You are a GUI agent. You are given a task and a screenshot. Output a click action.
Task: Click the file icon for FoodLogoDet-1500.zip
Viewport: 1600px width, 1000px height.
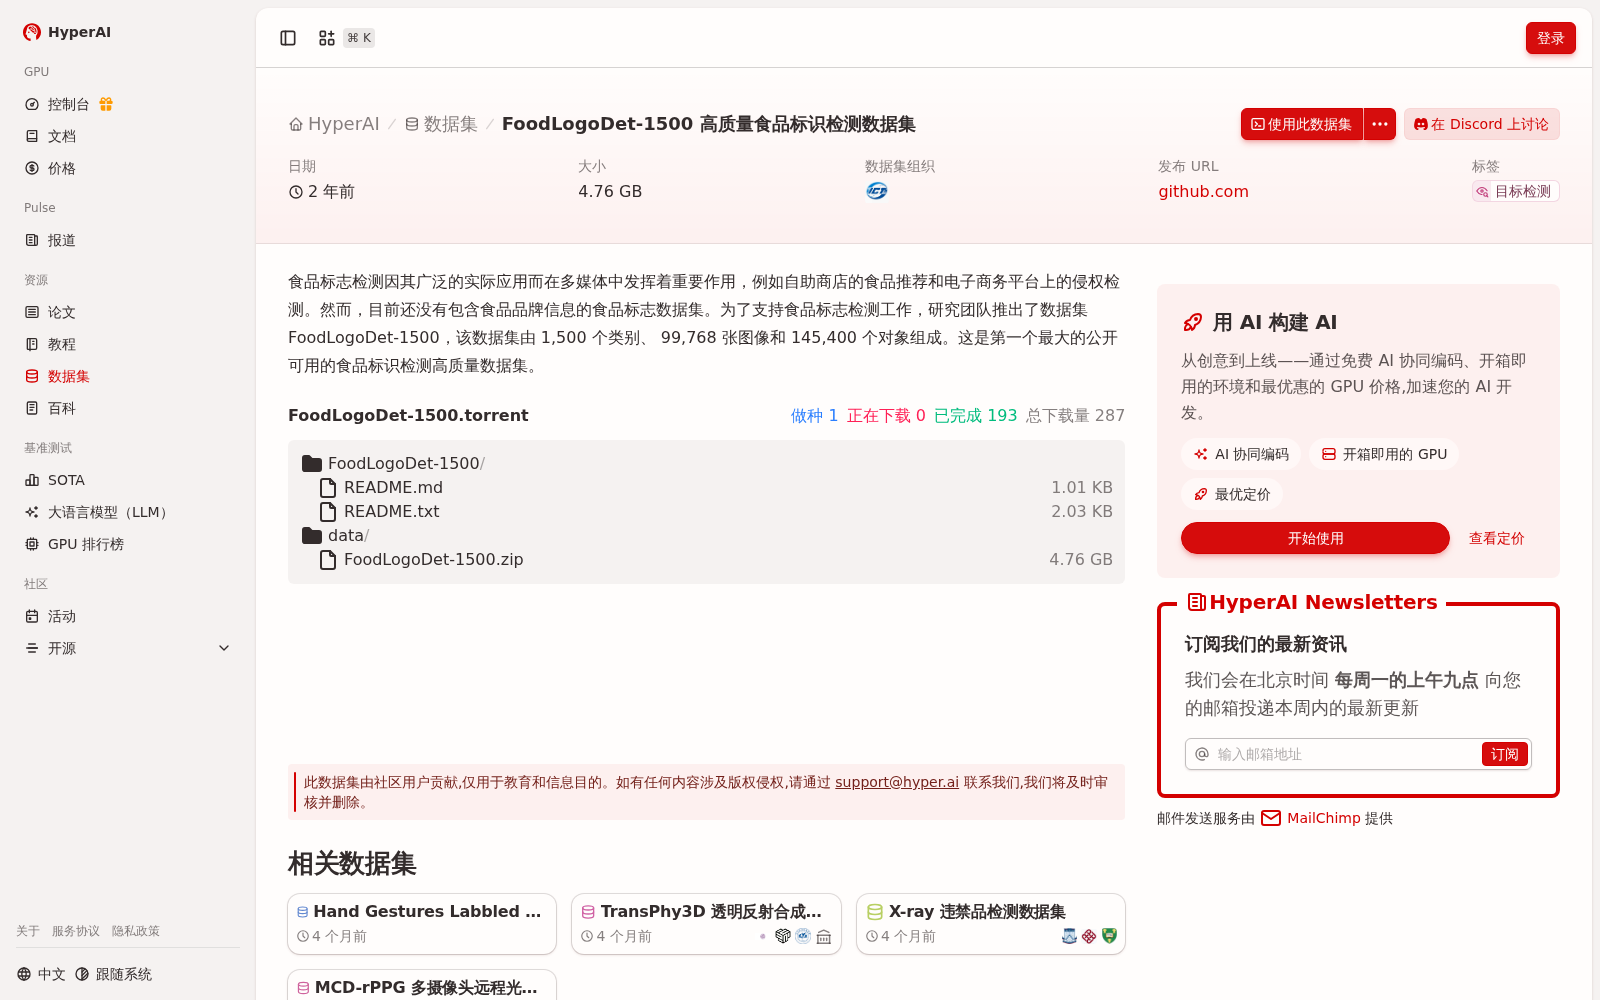(x=328, y=559)
